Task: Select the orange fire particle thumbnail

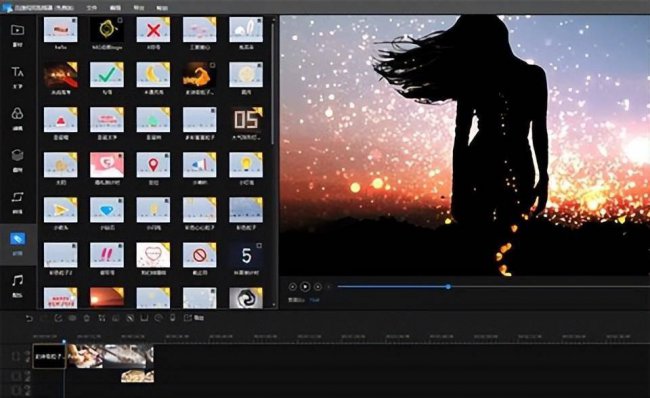Action: click(200, 75)
